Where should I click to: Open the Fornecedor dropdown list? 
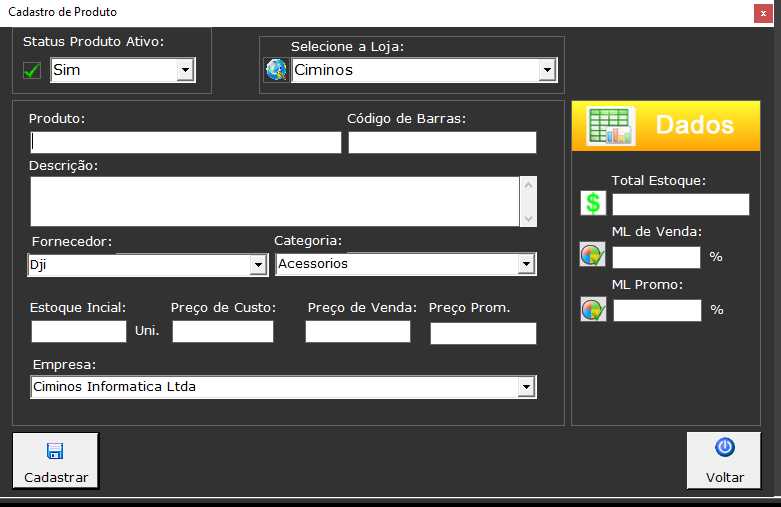258,264
